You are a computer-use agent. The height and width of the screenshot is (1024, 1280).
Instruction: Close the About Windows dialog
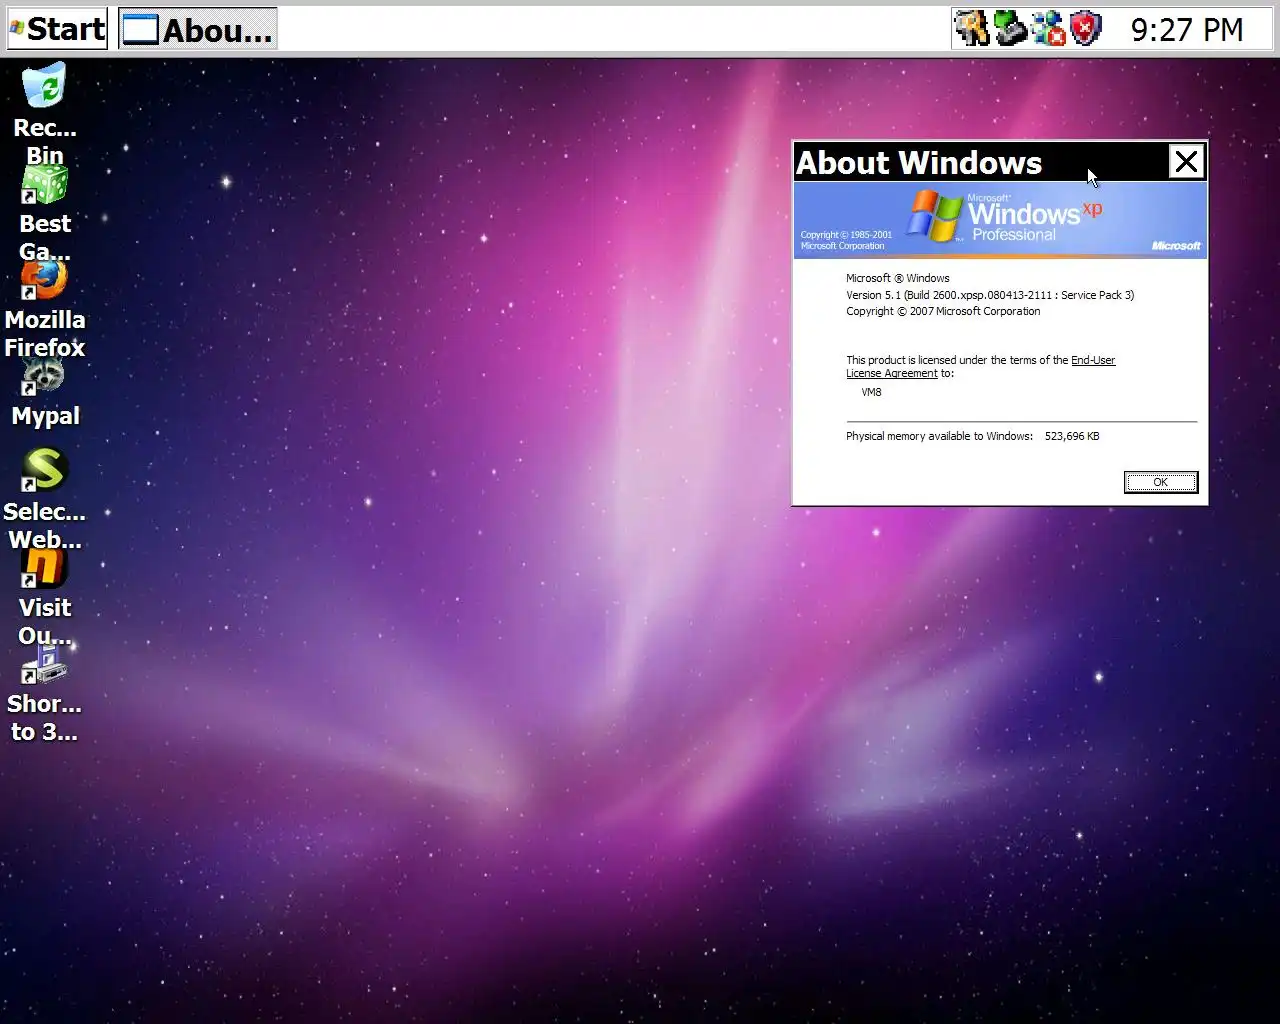[1186, 162]
